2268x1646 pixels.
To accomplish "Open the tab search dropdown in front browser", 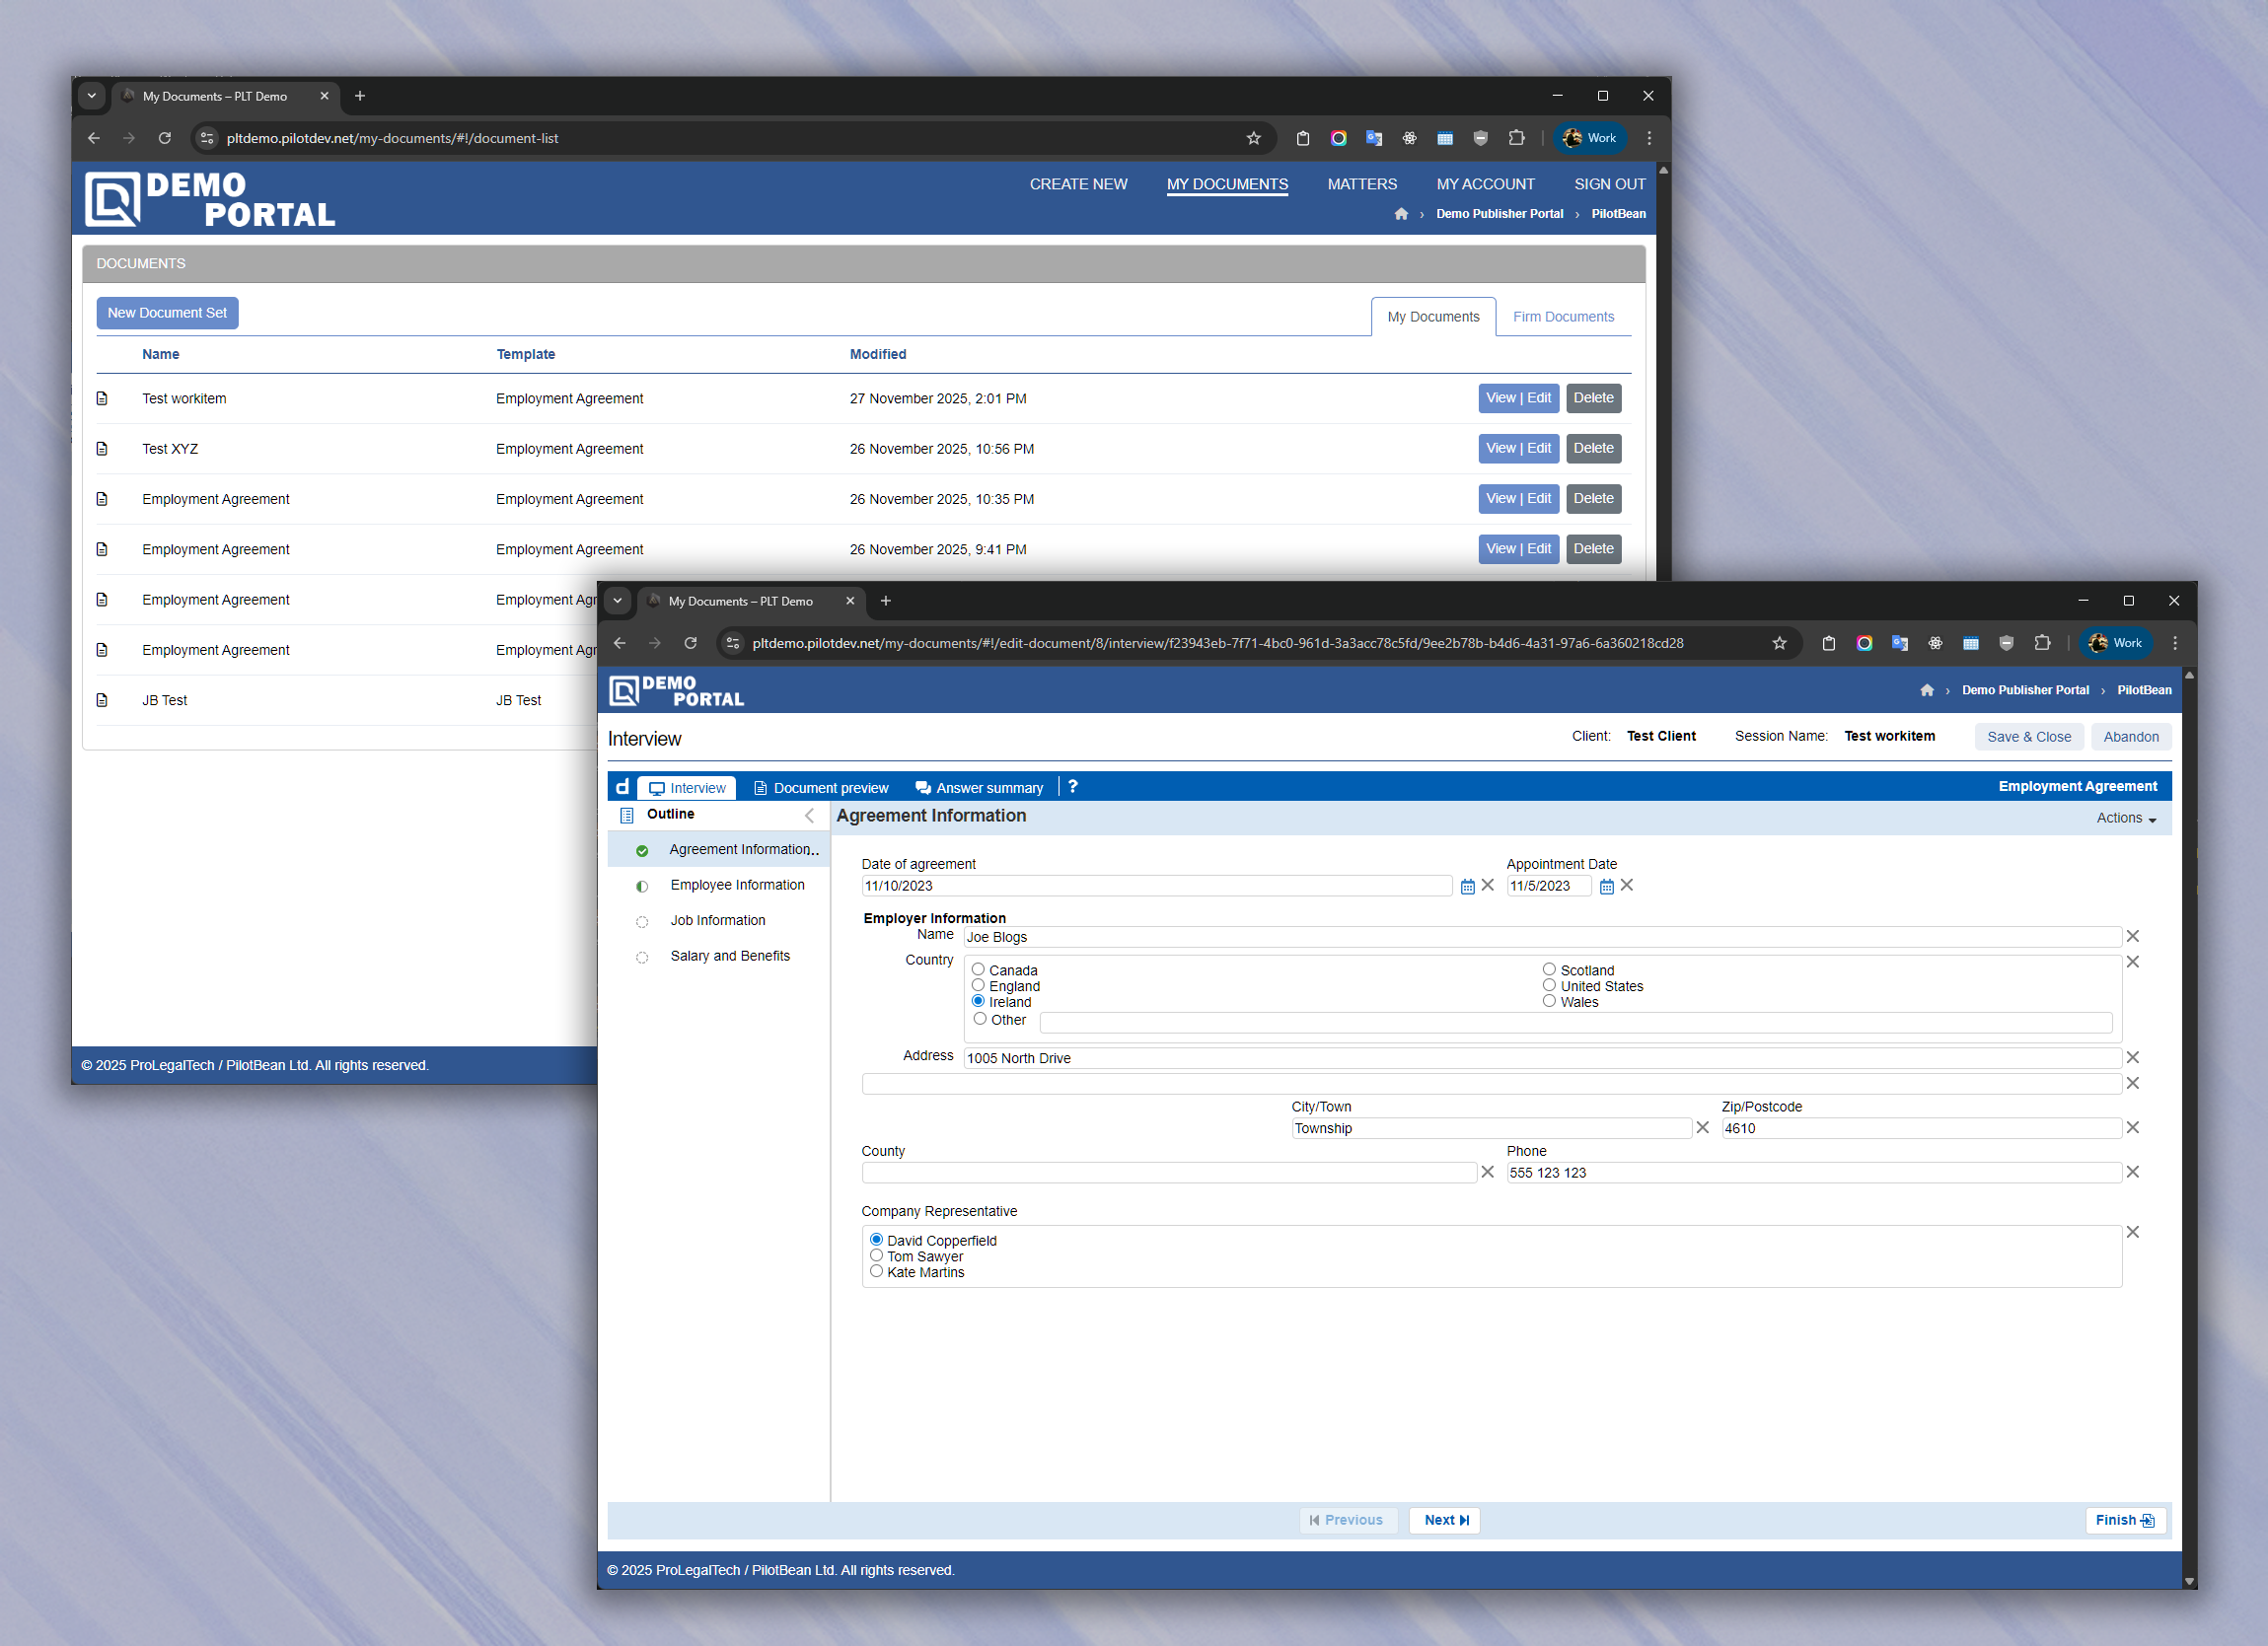I will 617,601.
